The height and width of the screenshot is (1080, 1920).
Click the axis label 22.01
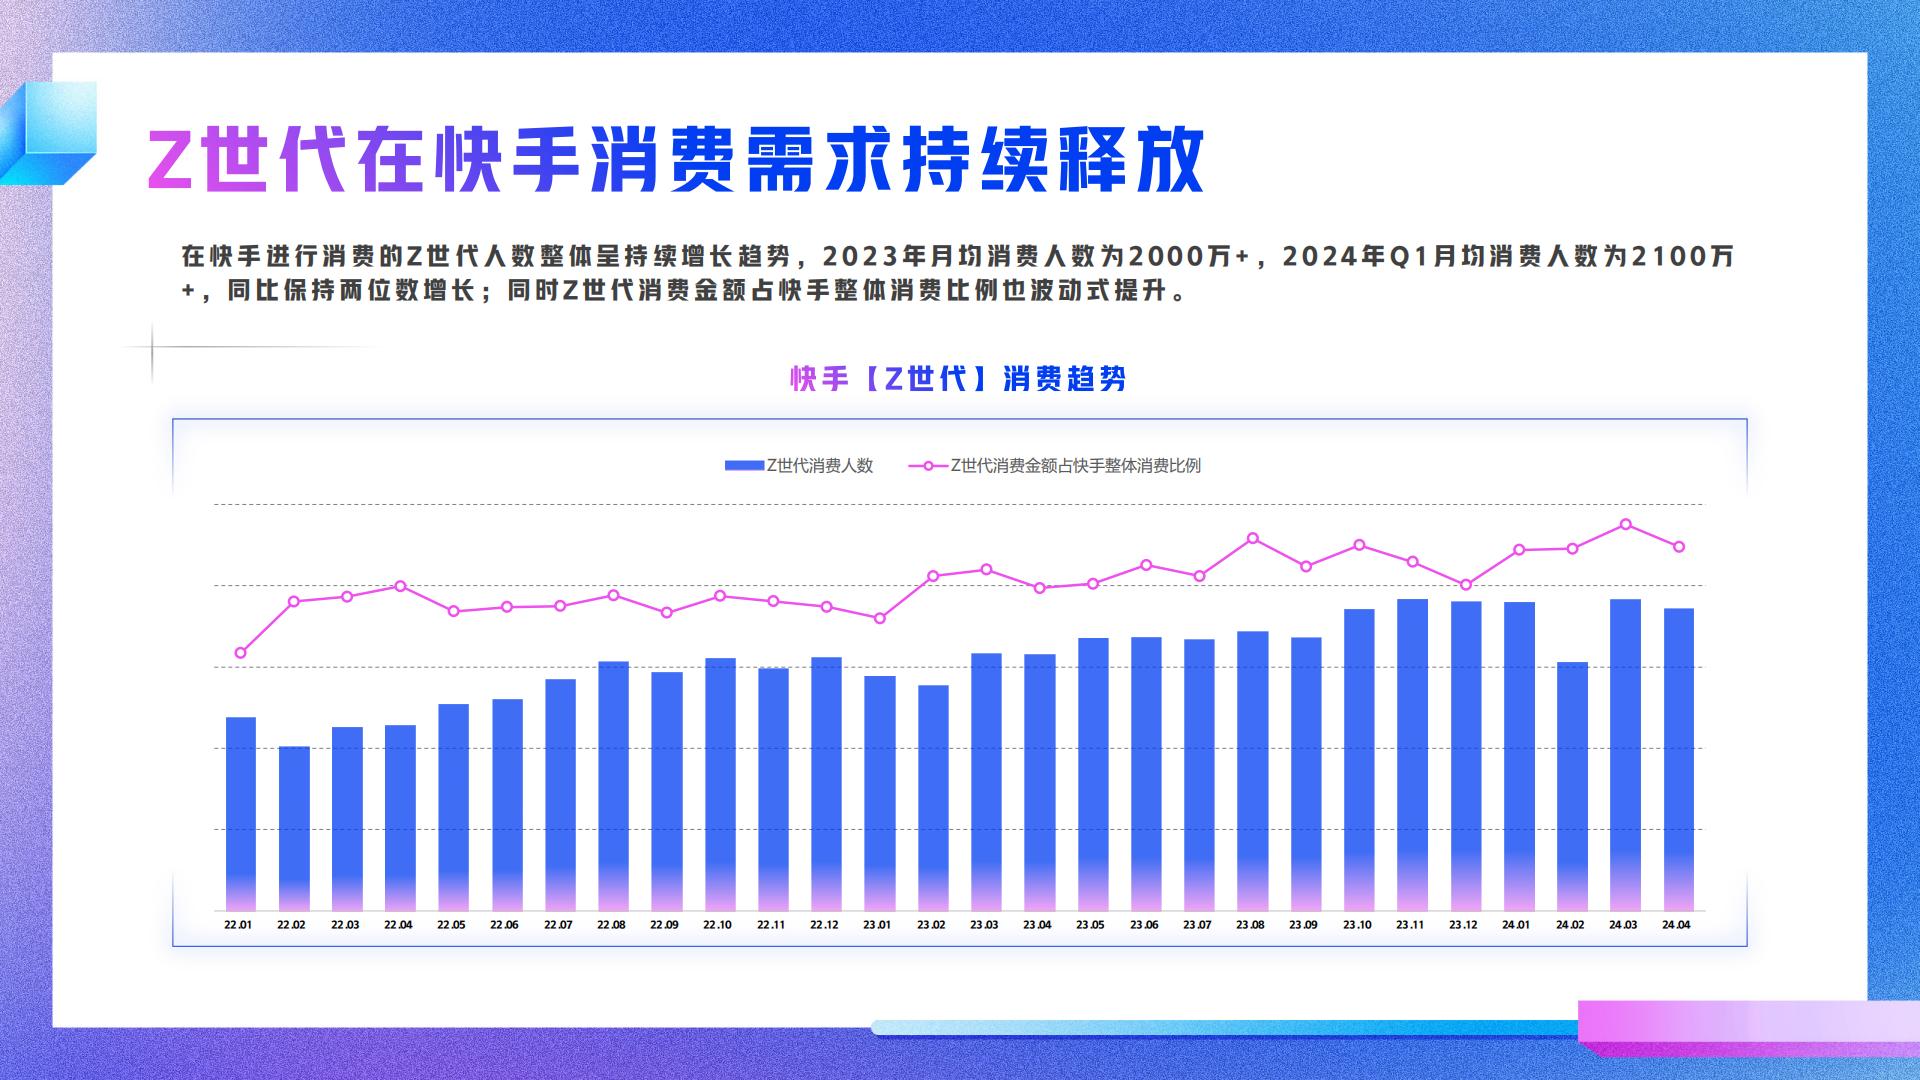238,925
